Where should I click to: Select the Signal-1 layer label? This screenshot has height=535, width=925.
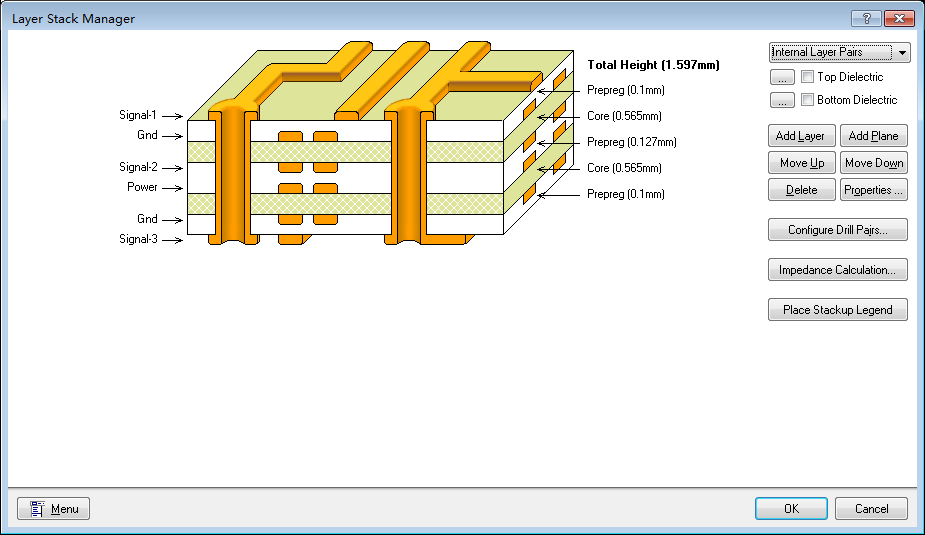click(139, 116)
